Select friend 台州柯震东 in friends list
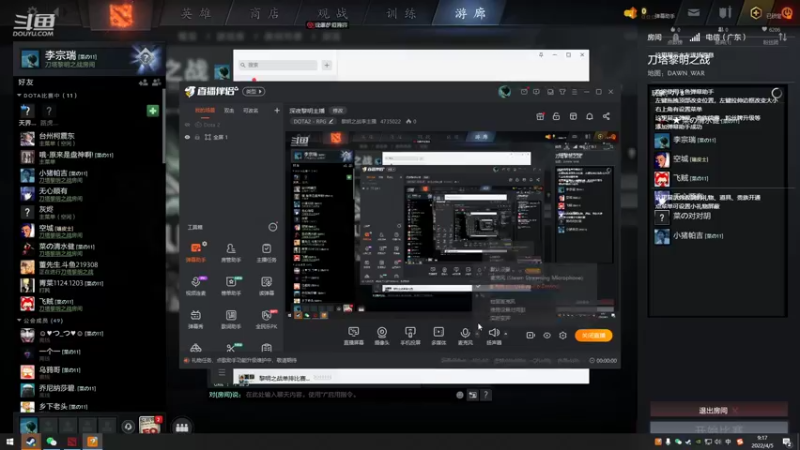Viewport: 800px width, 450px height. pyautogui.click(x=90, y=139)
